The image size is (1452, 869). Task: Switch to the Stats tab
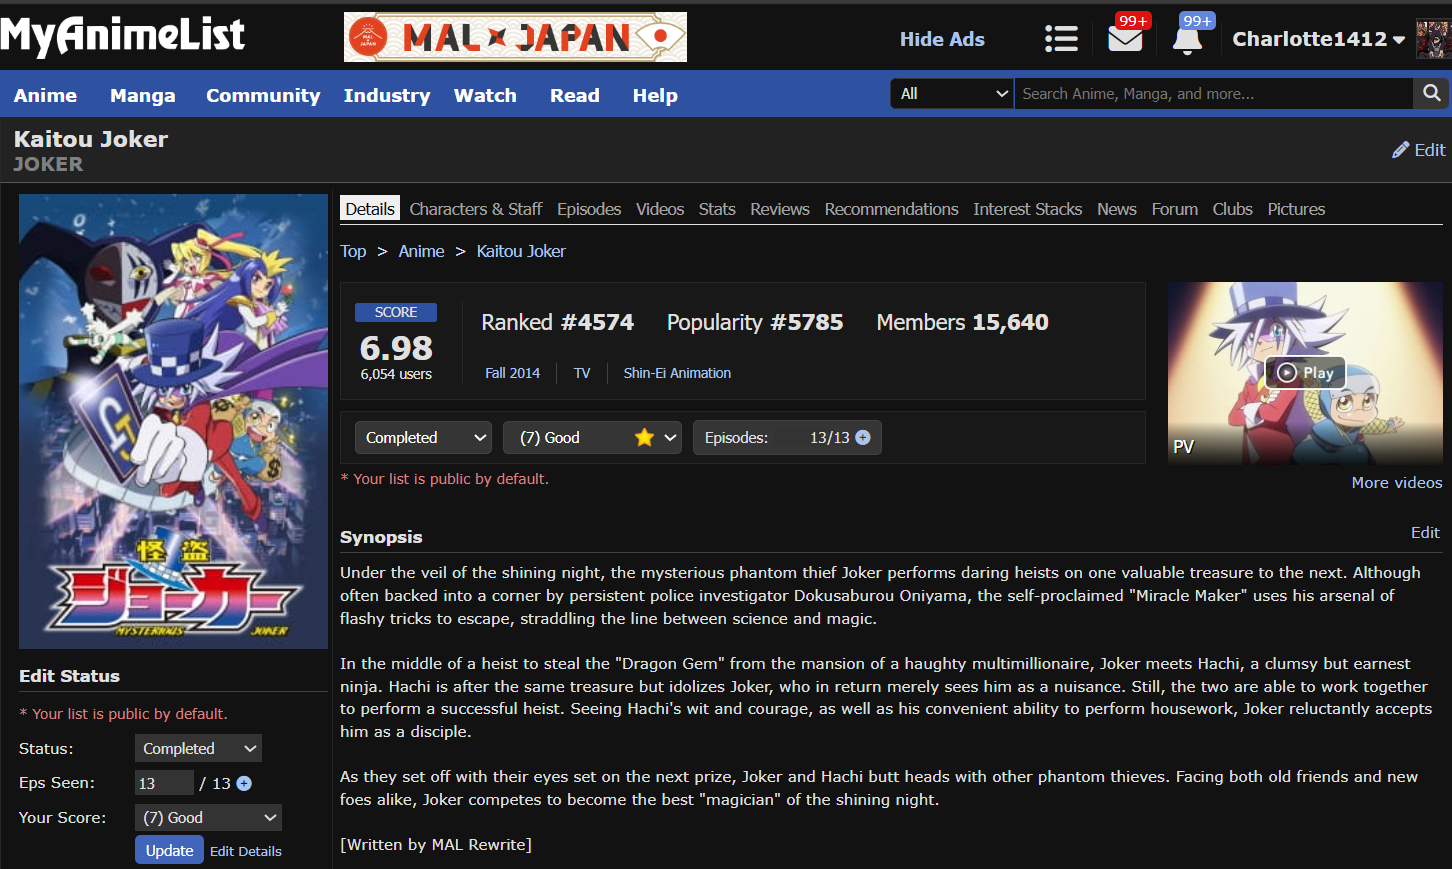click(x=717, y=209)
